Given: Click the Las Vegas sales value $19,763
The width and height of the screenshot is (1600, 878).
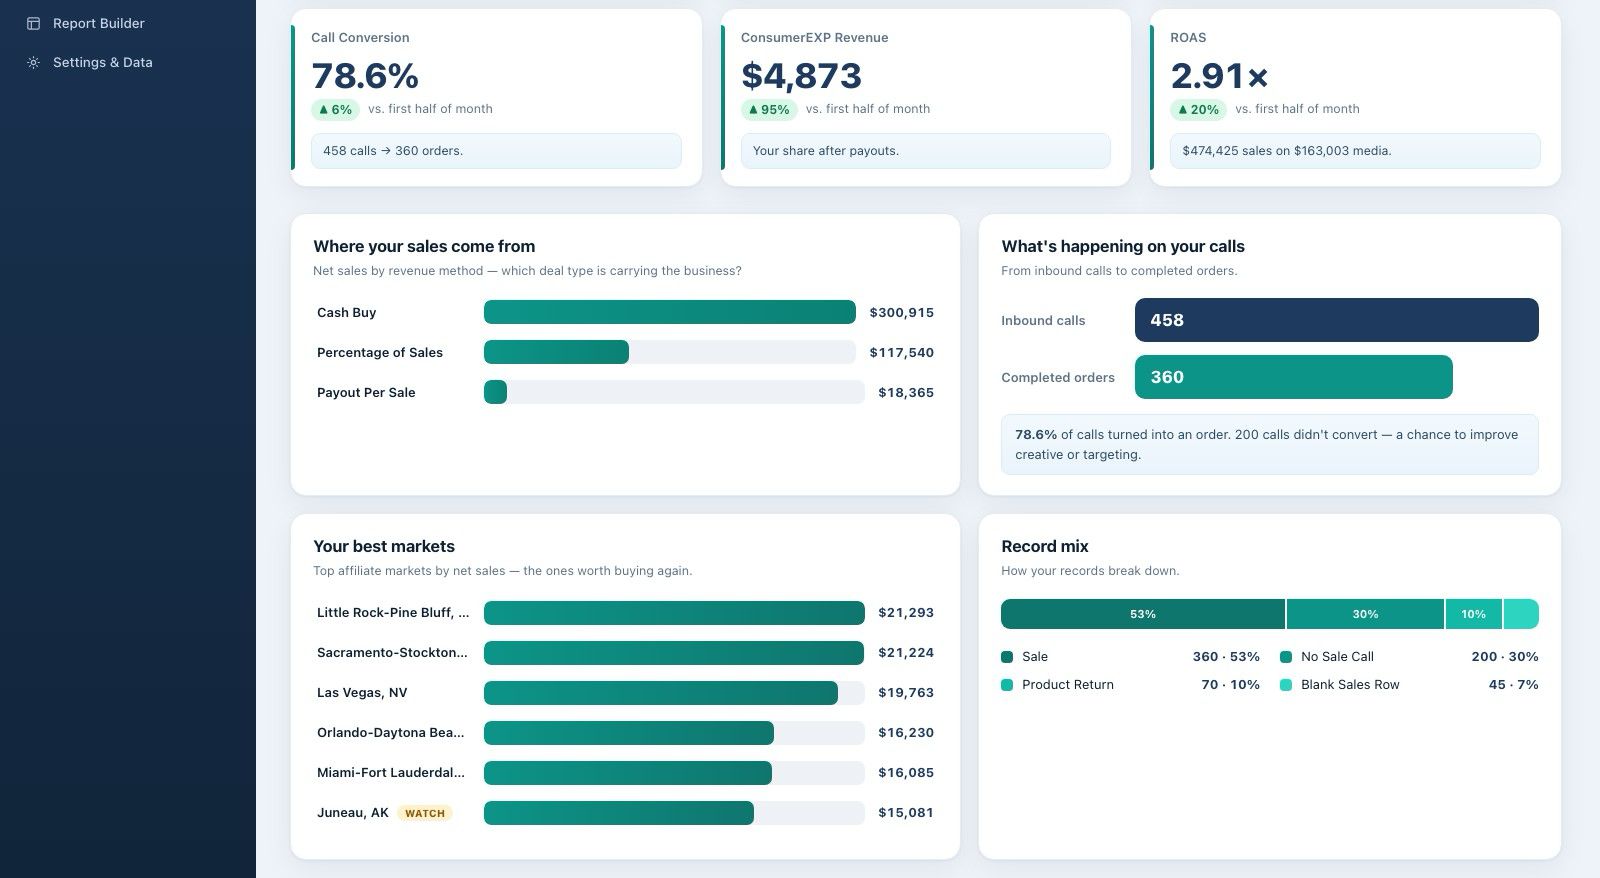Looking at the screenshot, I should click(x=906, y=692).
